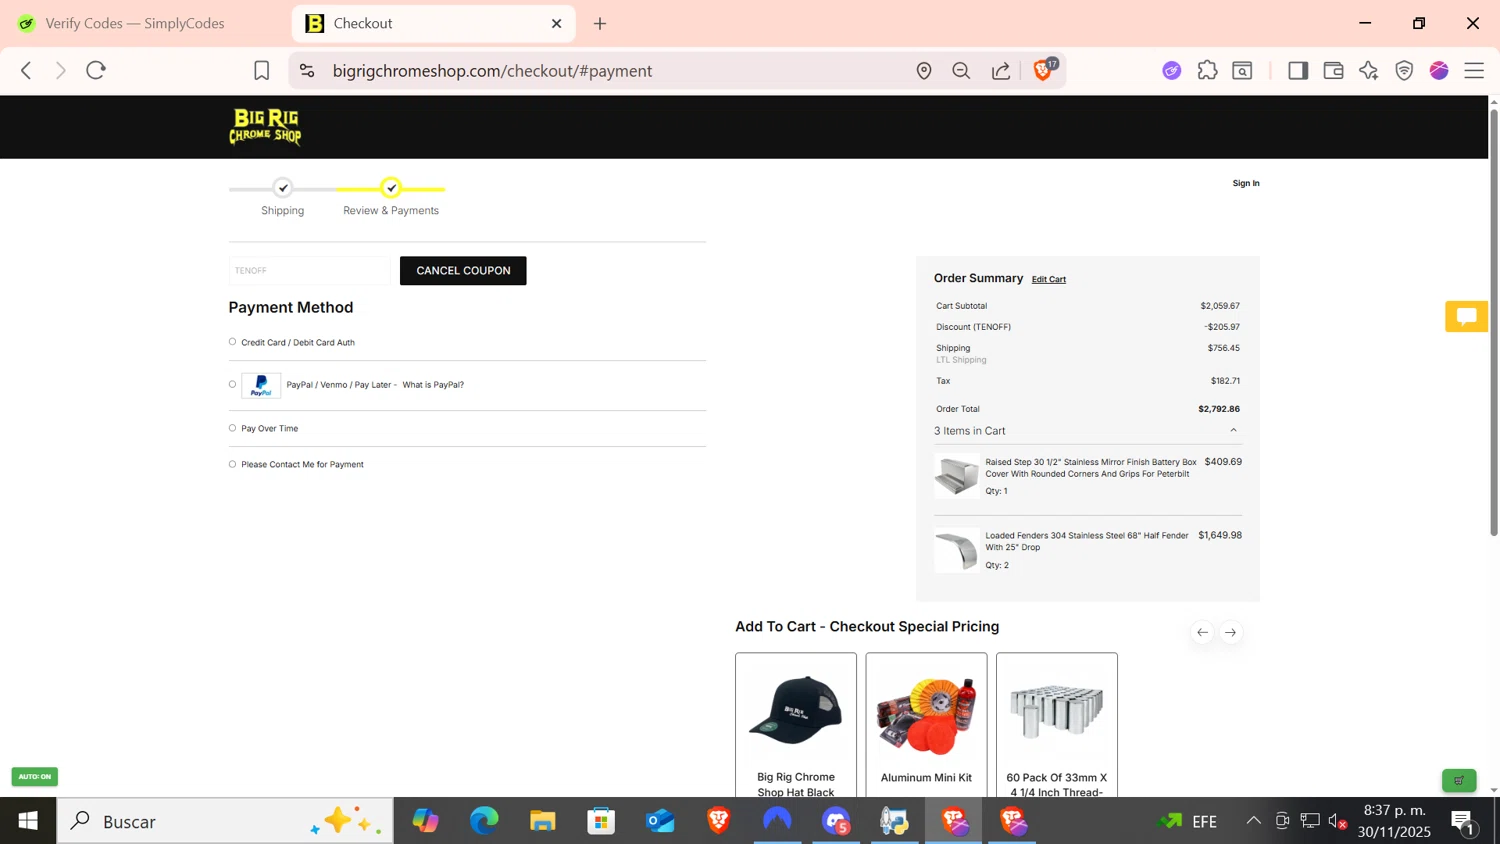Open File Explorer from taskbar
1500x844 pixels.
click(543, 822)
